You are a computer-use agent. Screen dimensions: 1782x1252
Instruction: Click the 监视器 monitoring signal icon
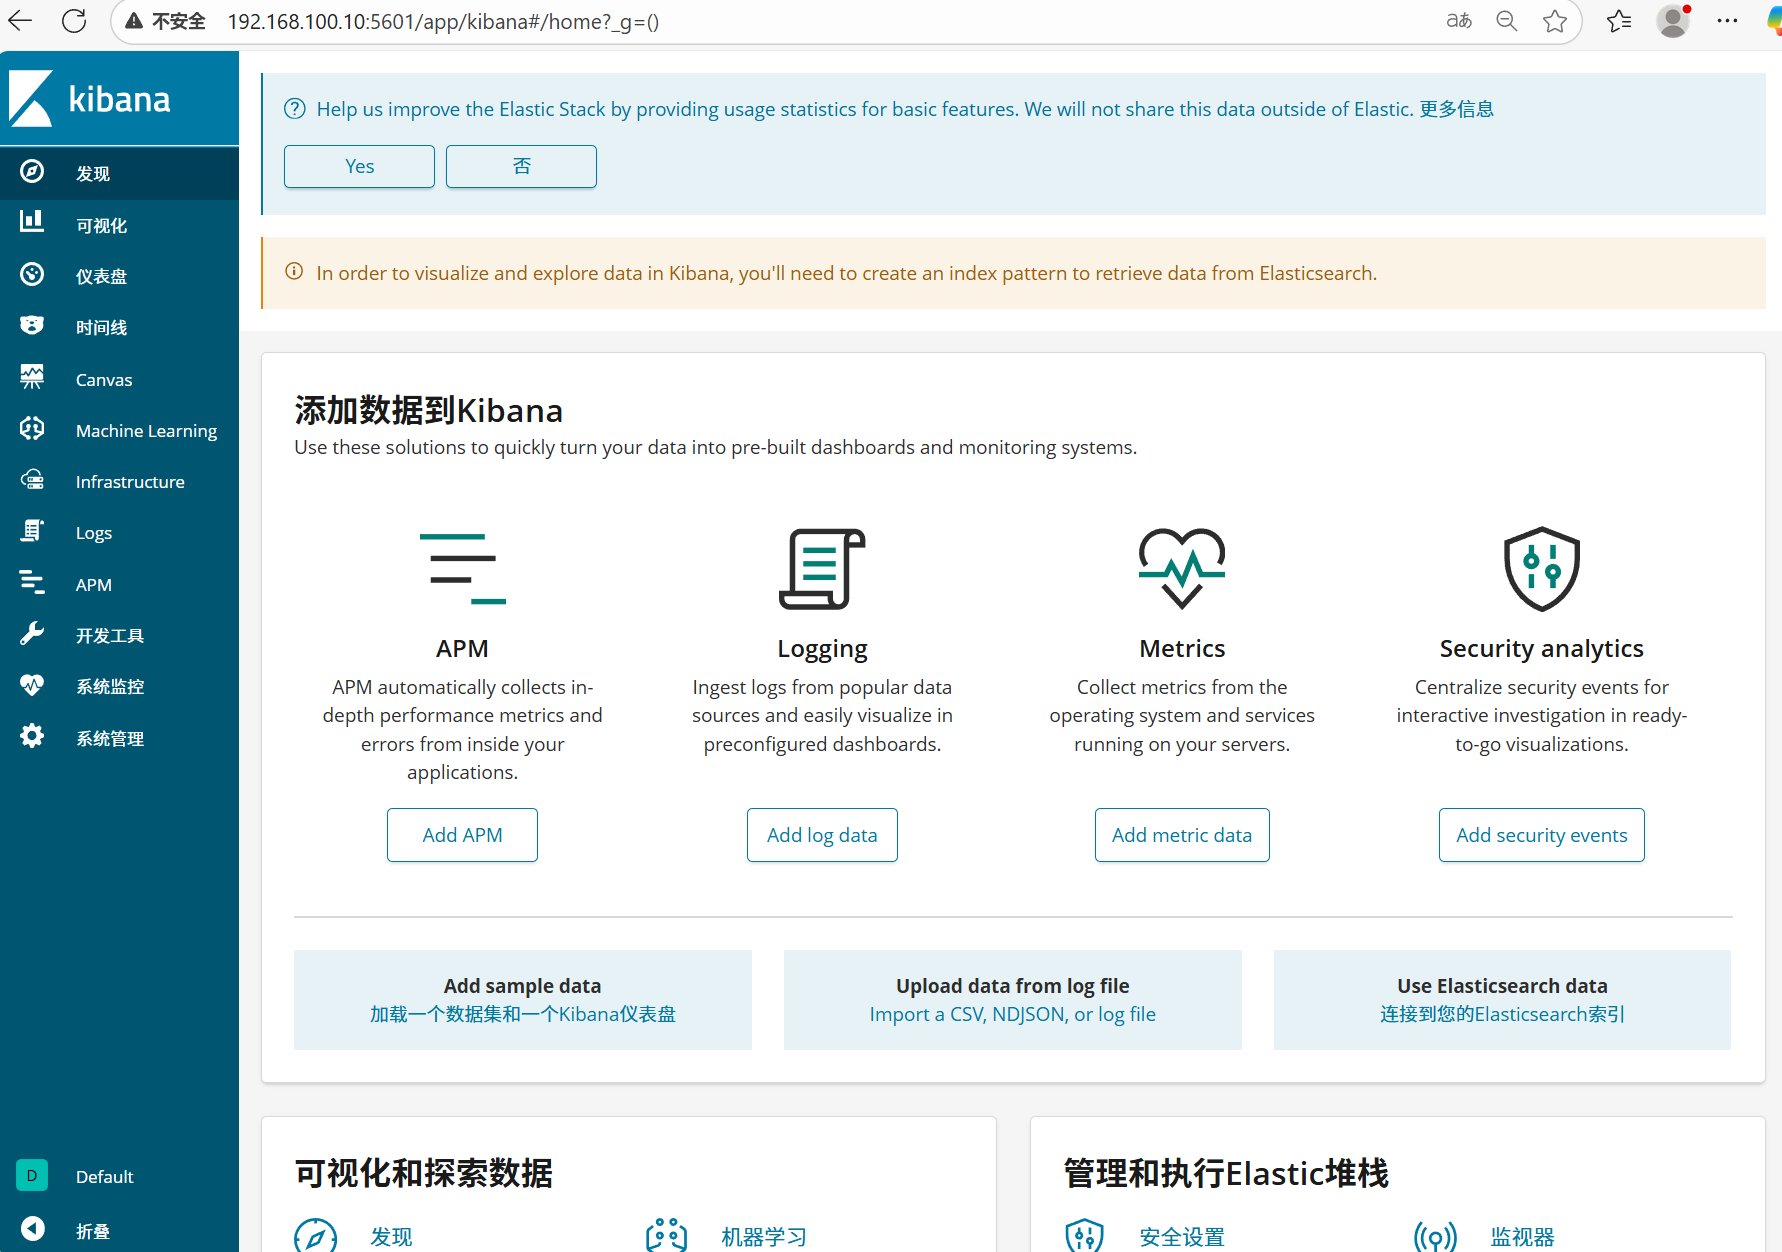(1435, 1236)
